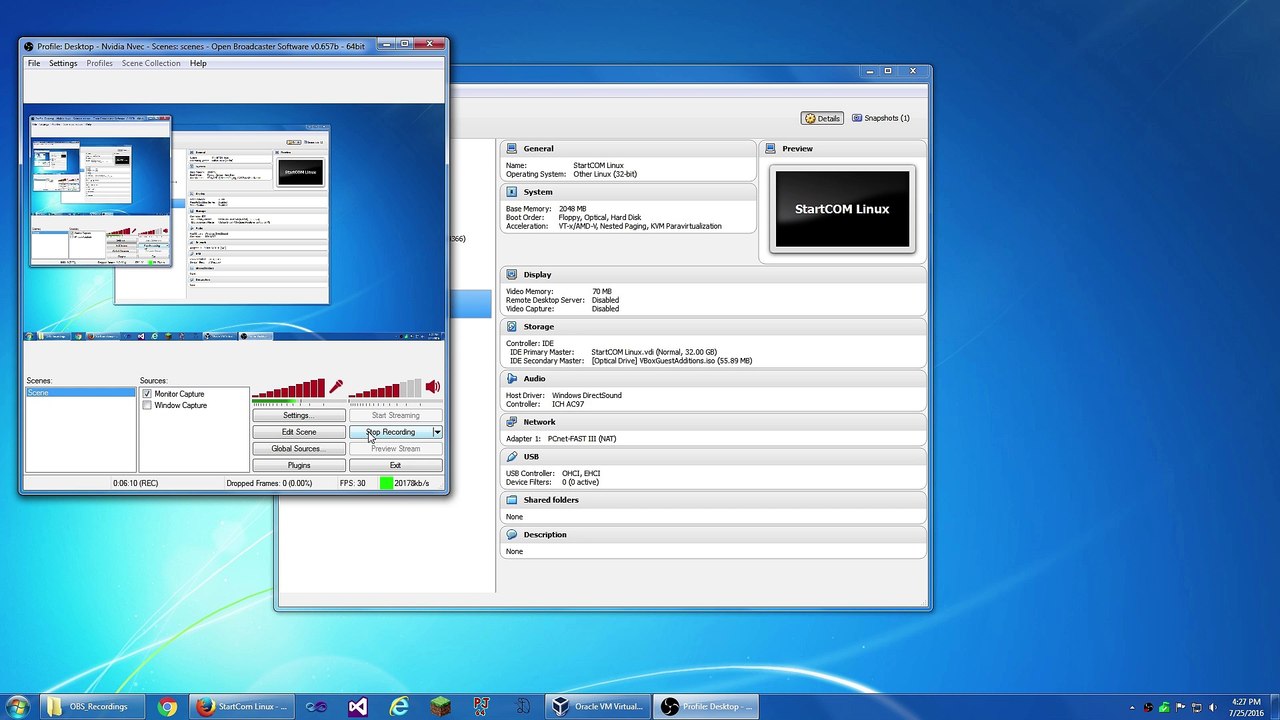This screenshot has height=720, width=1280.
Task: Click the system tray volume icon
Action: [1213, 707]
